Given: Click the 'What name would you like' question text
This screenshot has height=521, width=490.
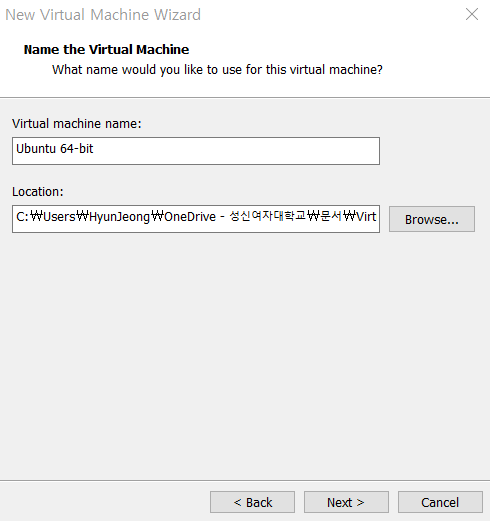Looking at the screenshot, I should (x=217, y=70).
